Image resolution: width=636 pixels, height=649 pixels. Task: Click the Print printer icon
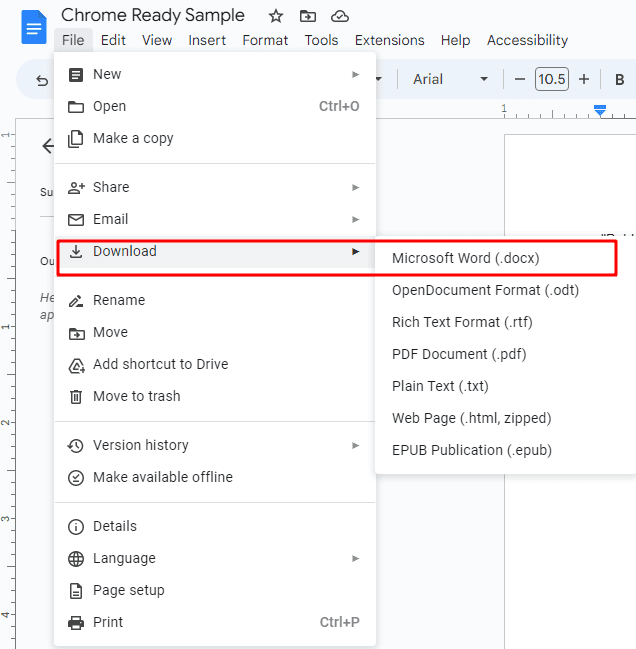click(76, 623)
